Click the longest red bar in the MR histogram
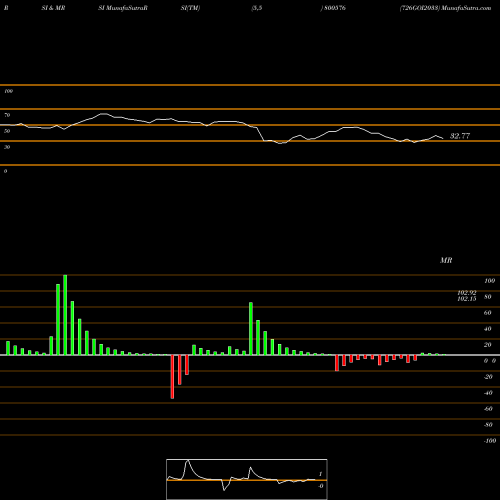Viewport: 500px width, 500px height. coord(172,377)
